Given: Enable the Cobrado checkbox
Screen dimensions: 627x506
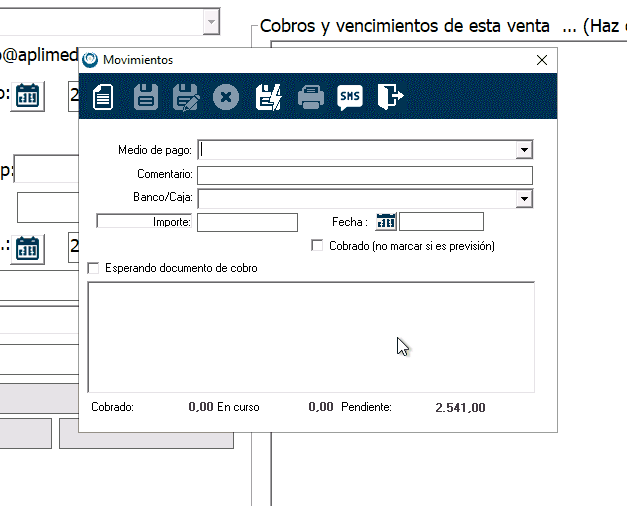Looking at the screenshot, I should (x=318, y=245).
